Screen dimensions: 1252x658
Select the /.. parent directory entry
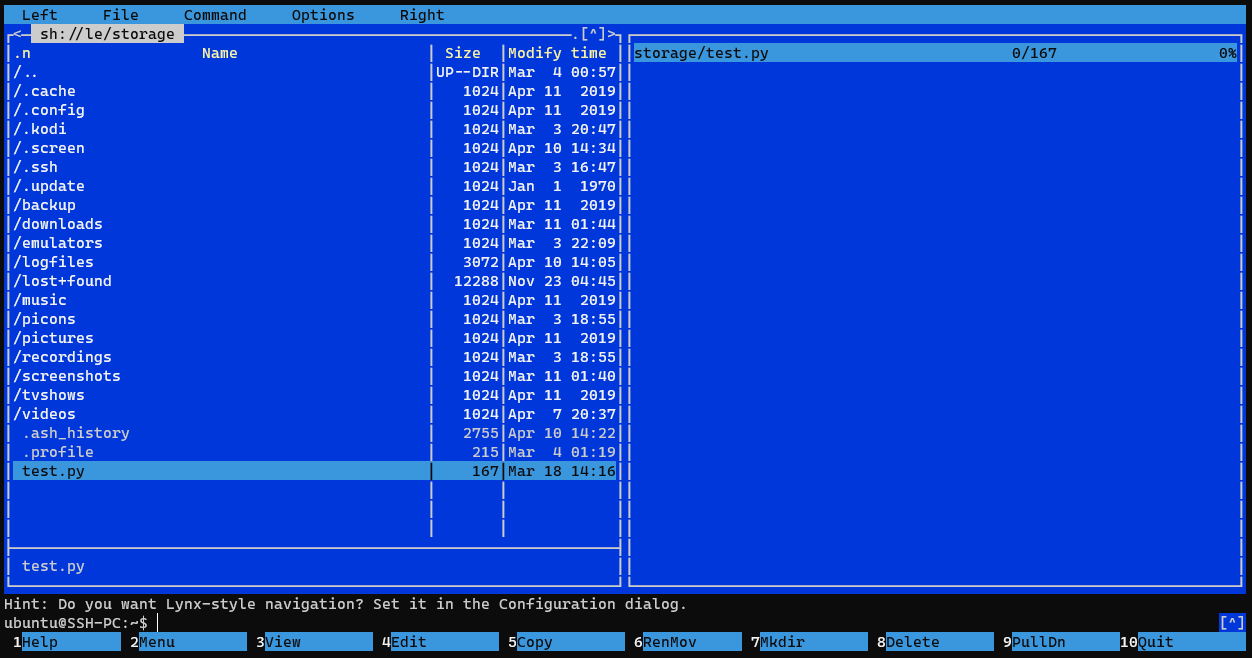coord(220,72)
